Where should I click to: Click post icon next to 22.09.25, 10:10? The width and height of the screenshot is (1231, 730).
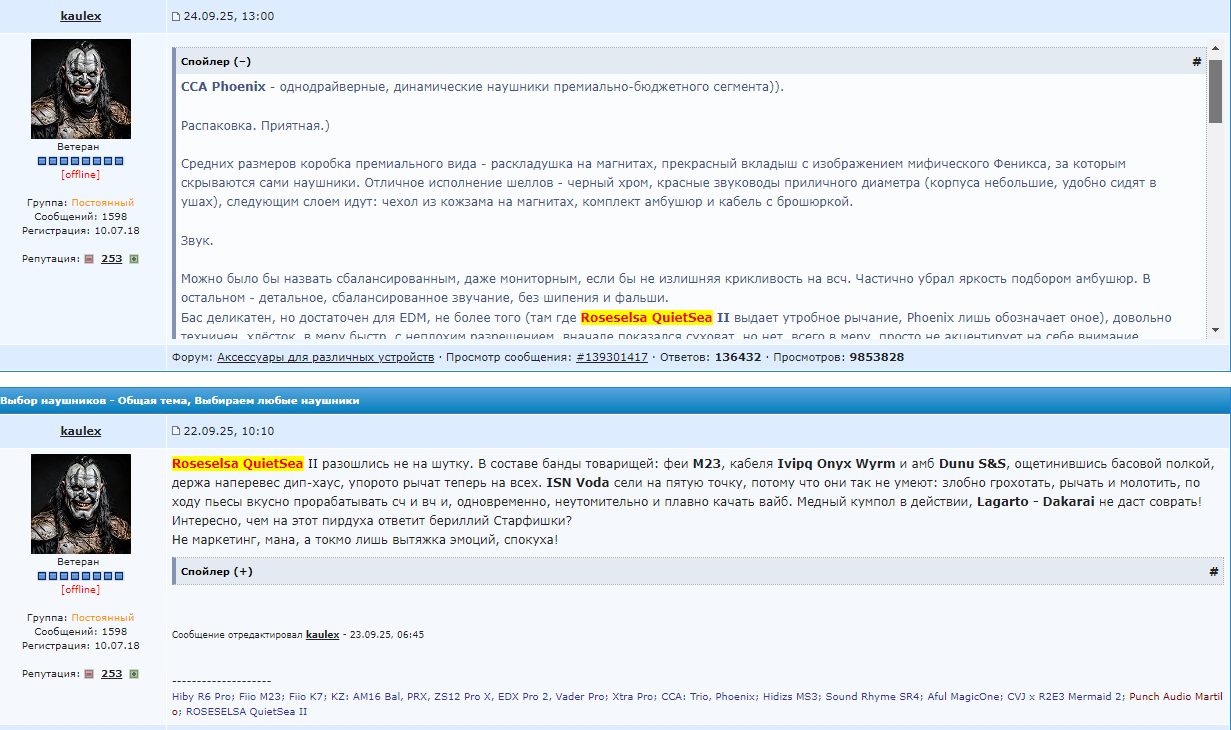click(176, 432)
